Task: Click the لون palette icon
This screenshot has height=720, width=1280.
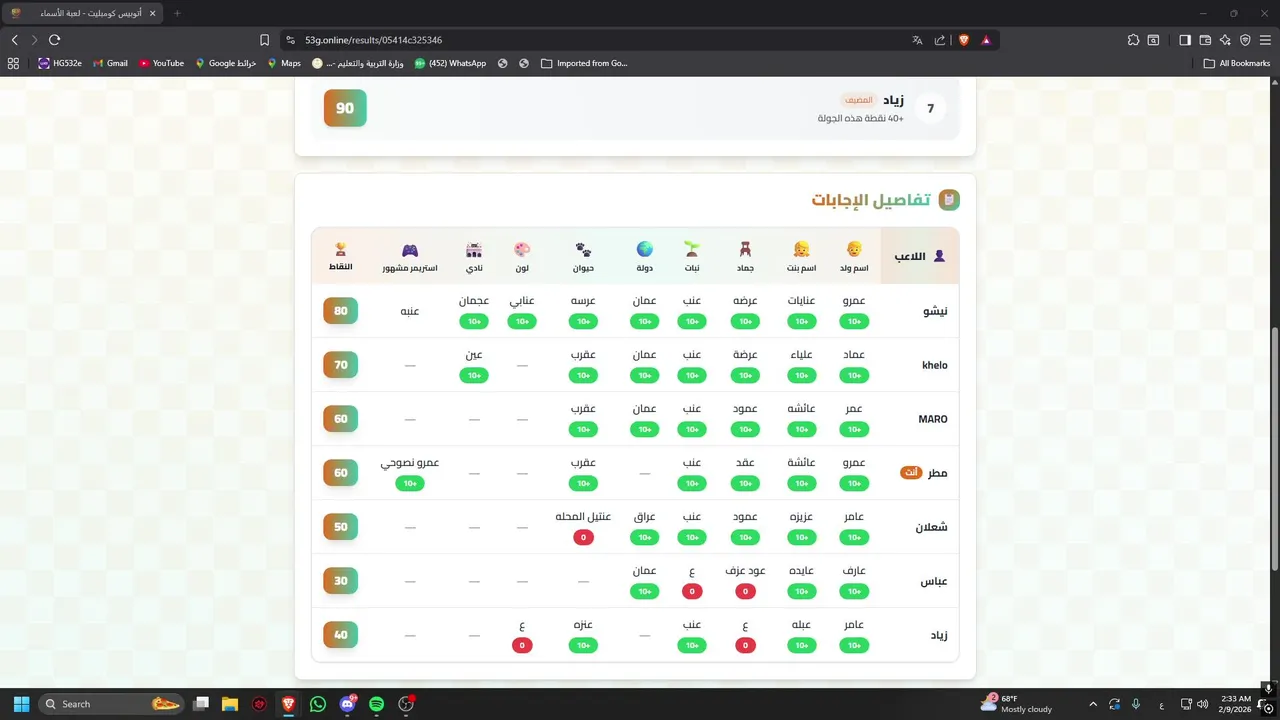Action: tap(522, 249)
